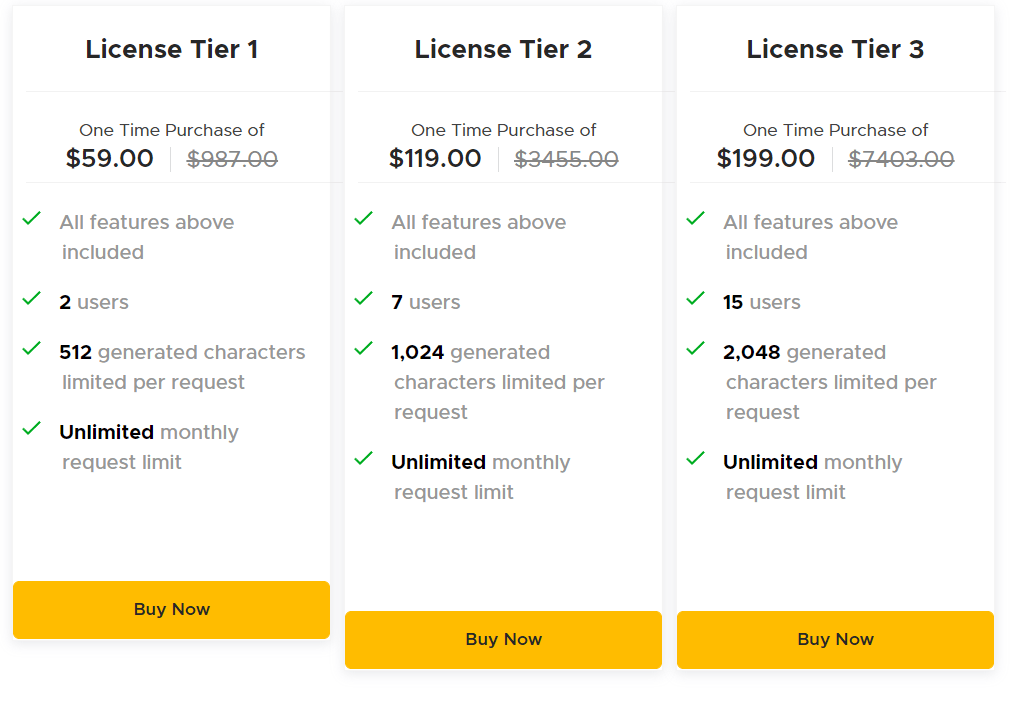Click the checkmark next to '1,024 generated characters'
This screenshot has width=1025, height=711.
pyautogui.click(x=364, y=348)
